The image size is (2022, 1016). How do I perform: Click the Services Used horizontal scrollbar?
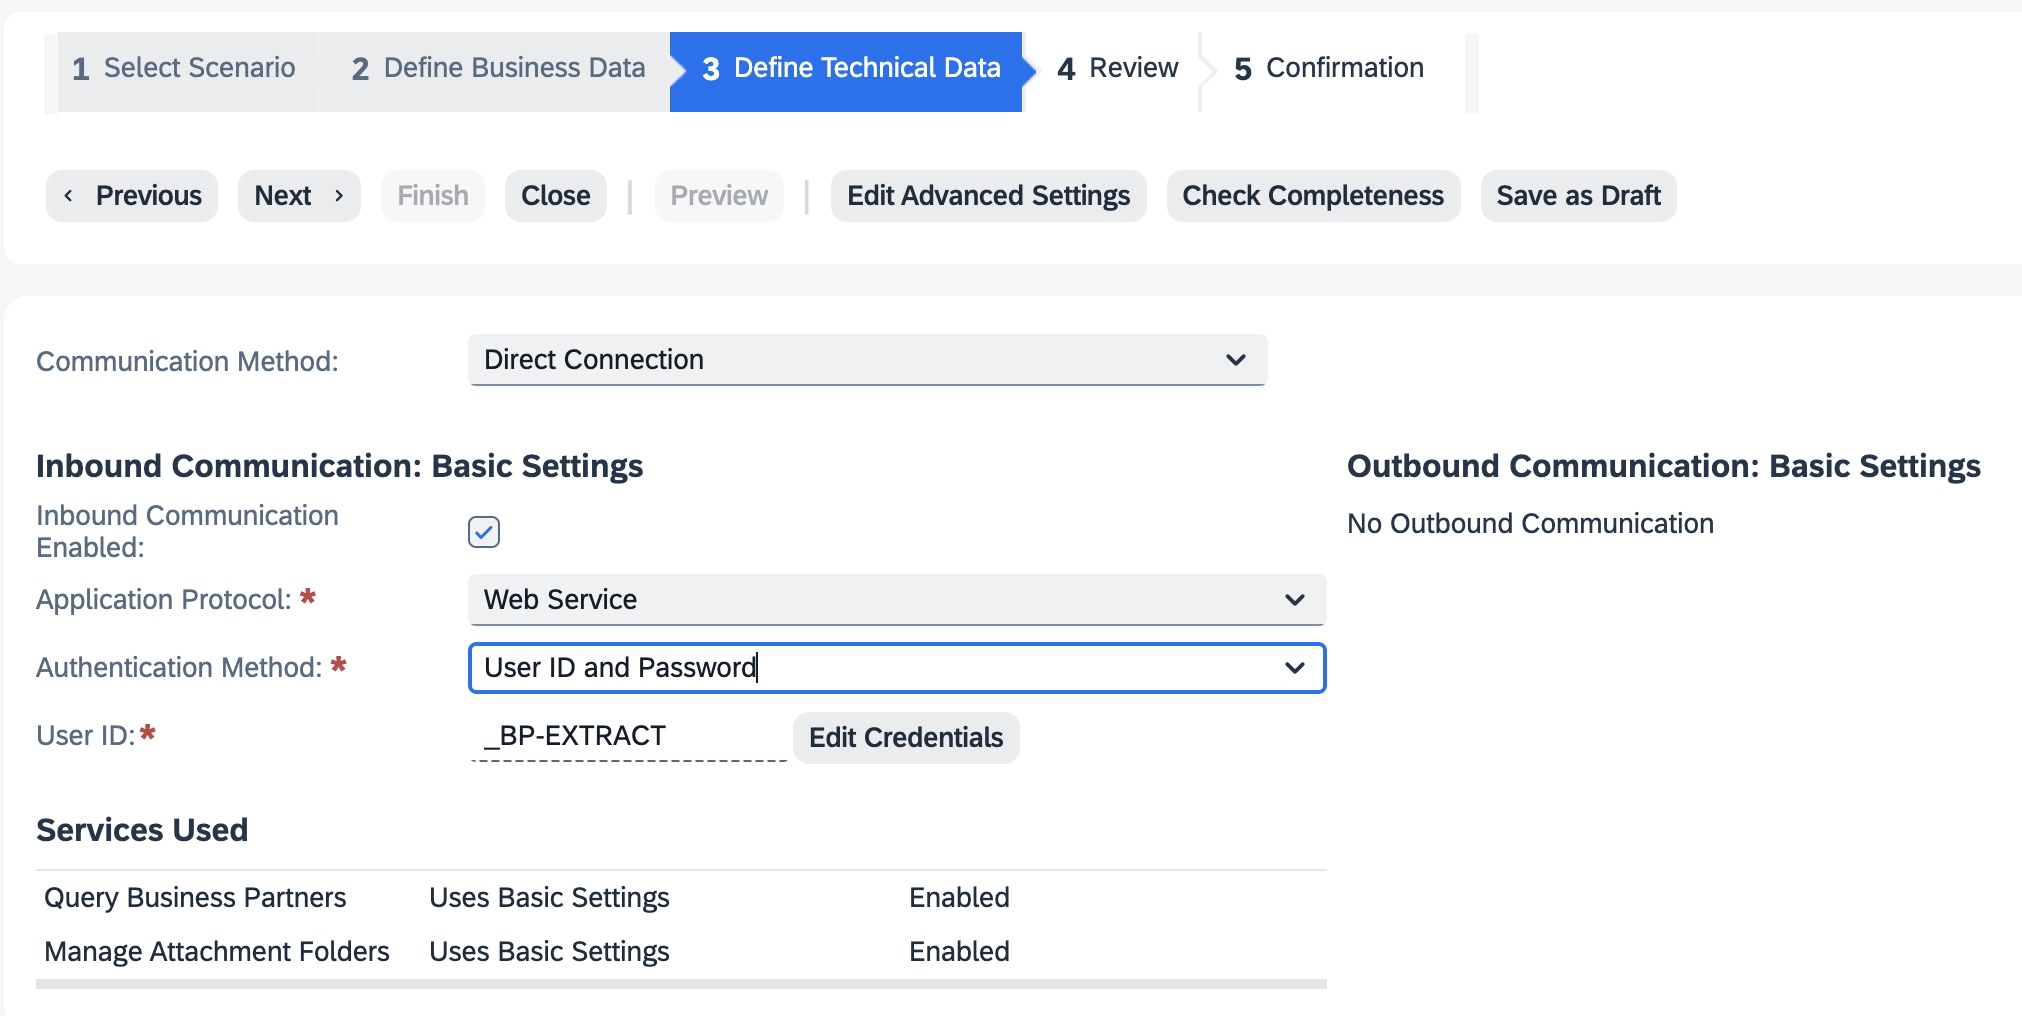point(680,984)
